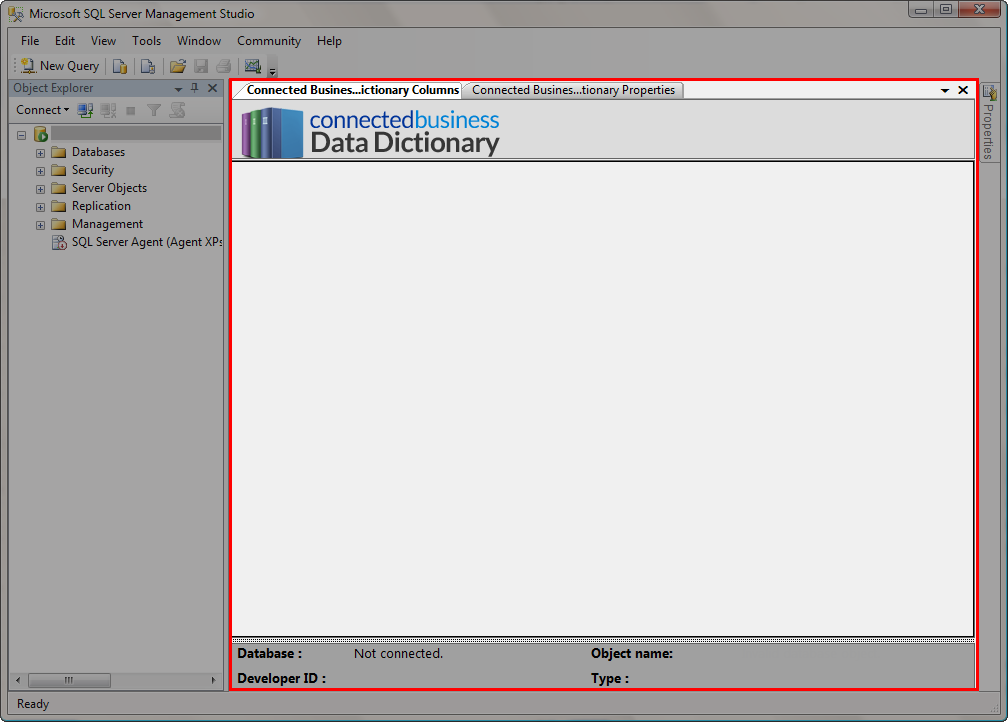Click the Database Engine Query icon
This screenshot has width=1008, height=722.
[x=120, y=67]
